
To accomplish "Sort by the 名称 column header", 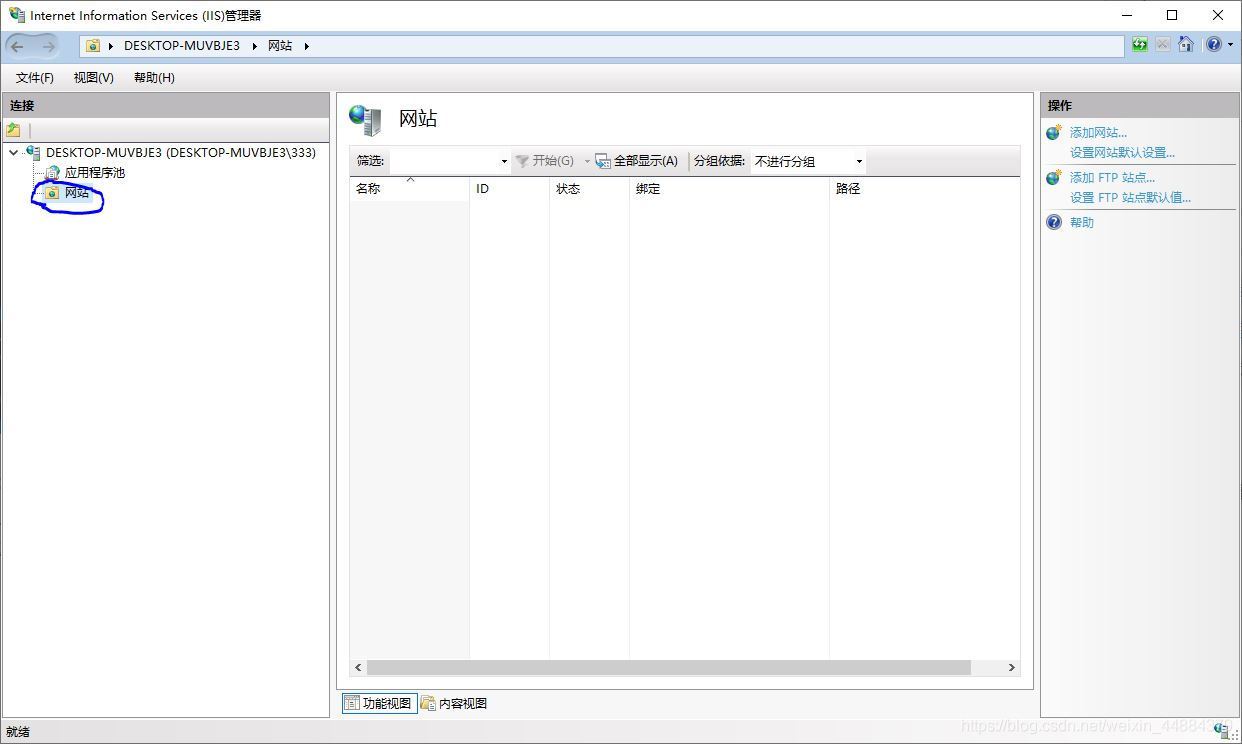I will [x=409, y=189].
